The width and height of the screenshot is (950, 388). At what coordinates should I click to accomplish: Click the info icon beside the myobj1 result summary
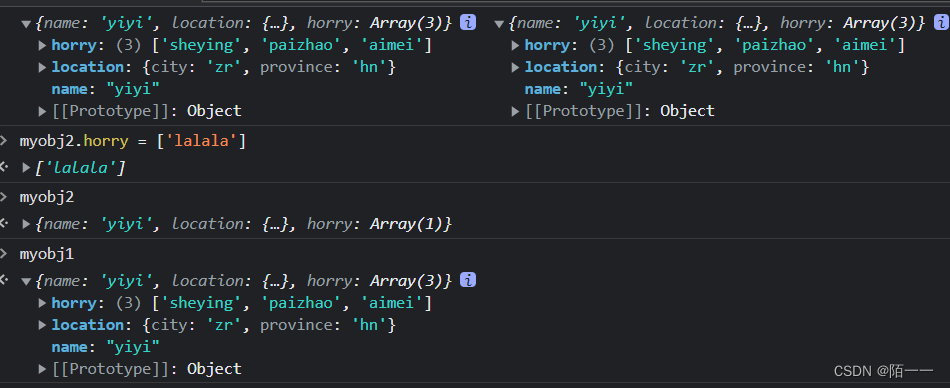click(x=468, y=280)
